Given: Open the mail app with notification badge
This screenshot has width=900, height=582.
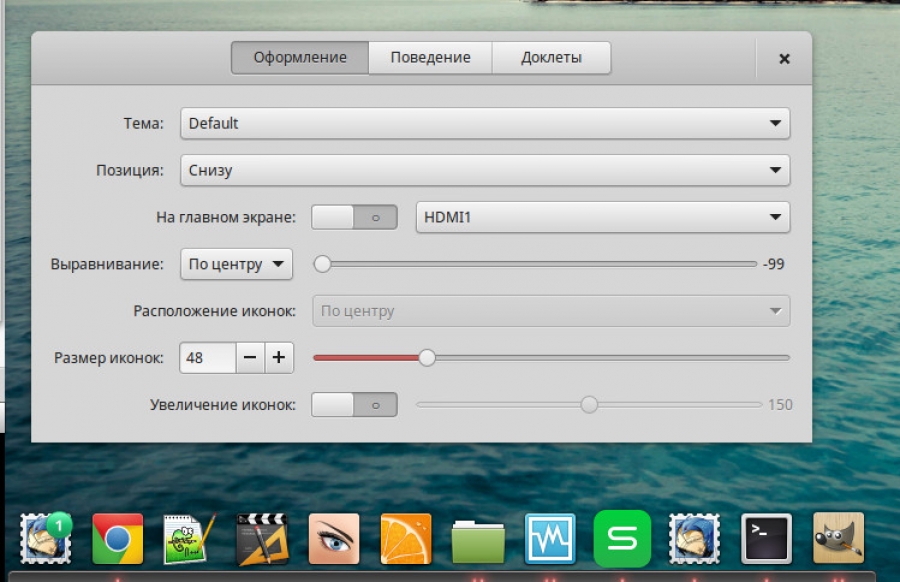Looking at the screenshot, I should (46, 539).
